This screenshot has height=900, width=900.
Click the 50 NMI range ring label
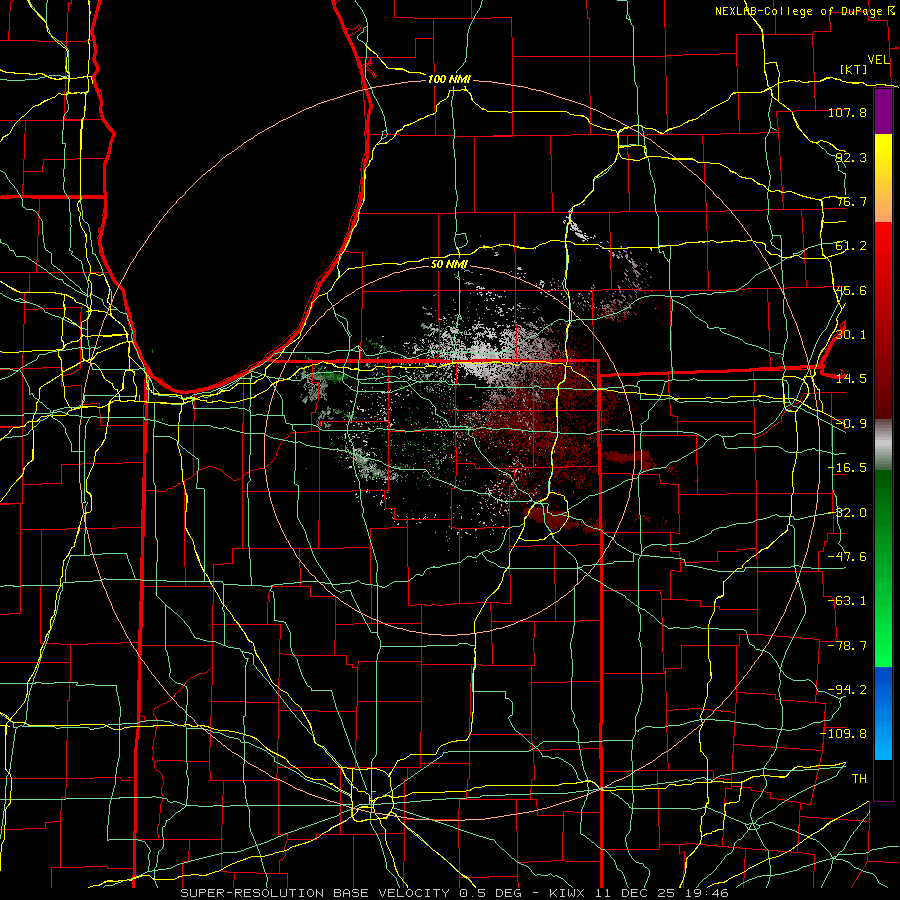click(x=449, y=265)
